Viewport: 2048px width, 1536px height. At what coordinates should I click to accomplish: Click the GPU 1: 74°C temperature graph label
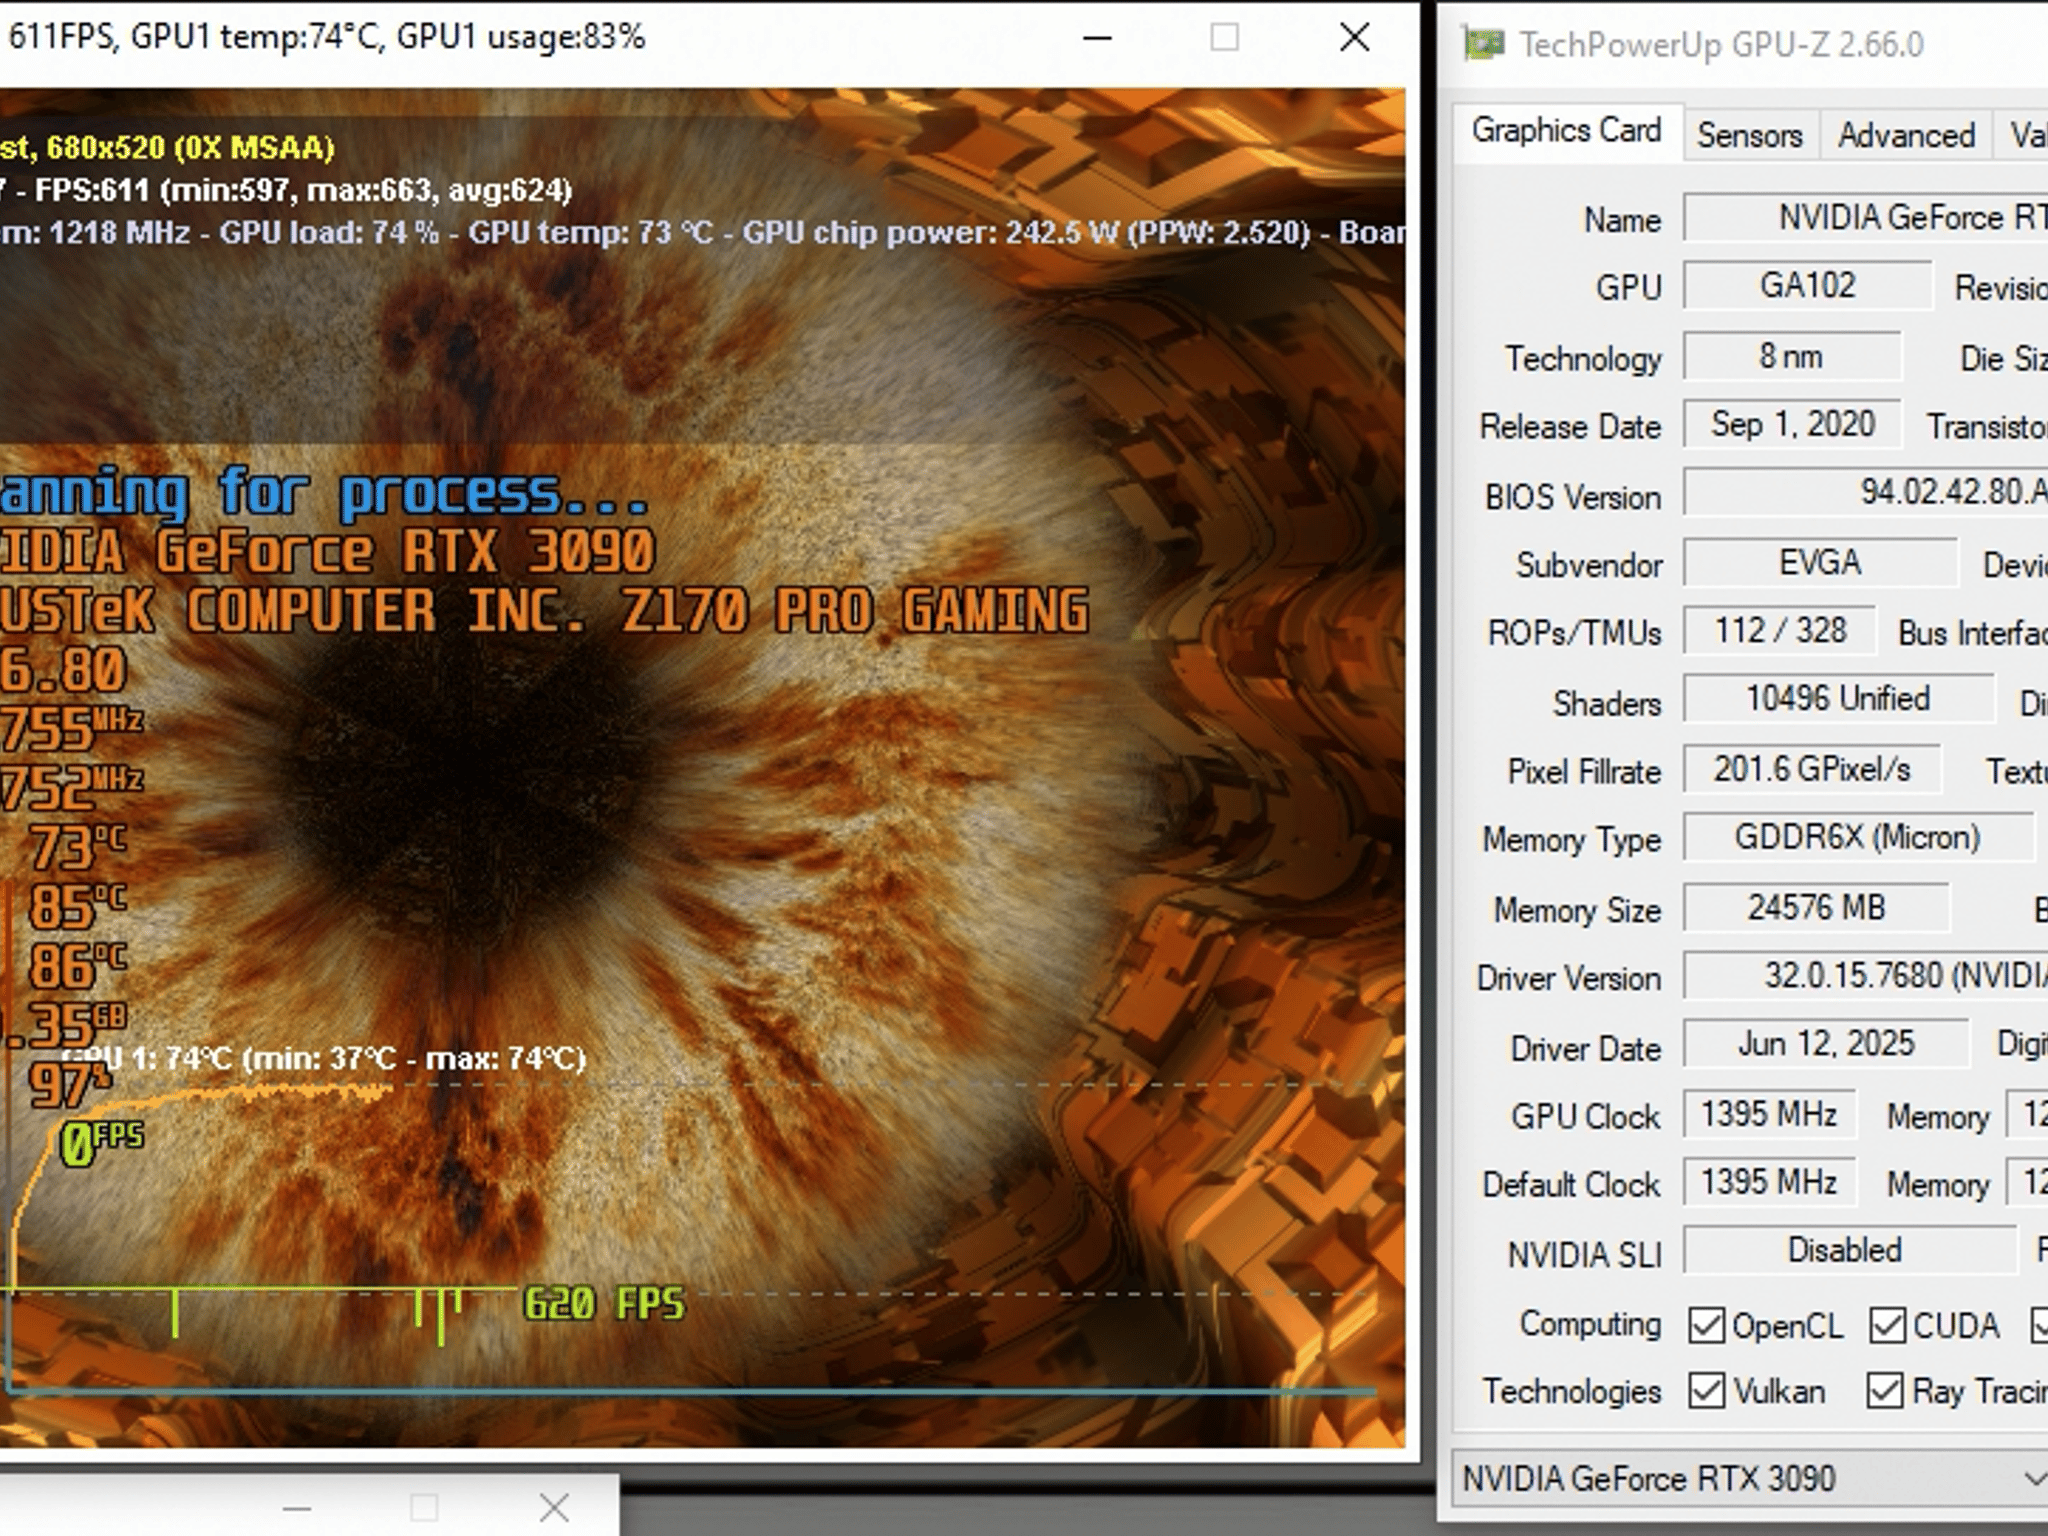click(x=325, y=1059)
